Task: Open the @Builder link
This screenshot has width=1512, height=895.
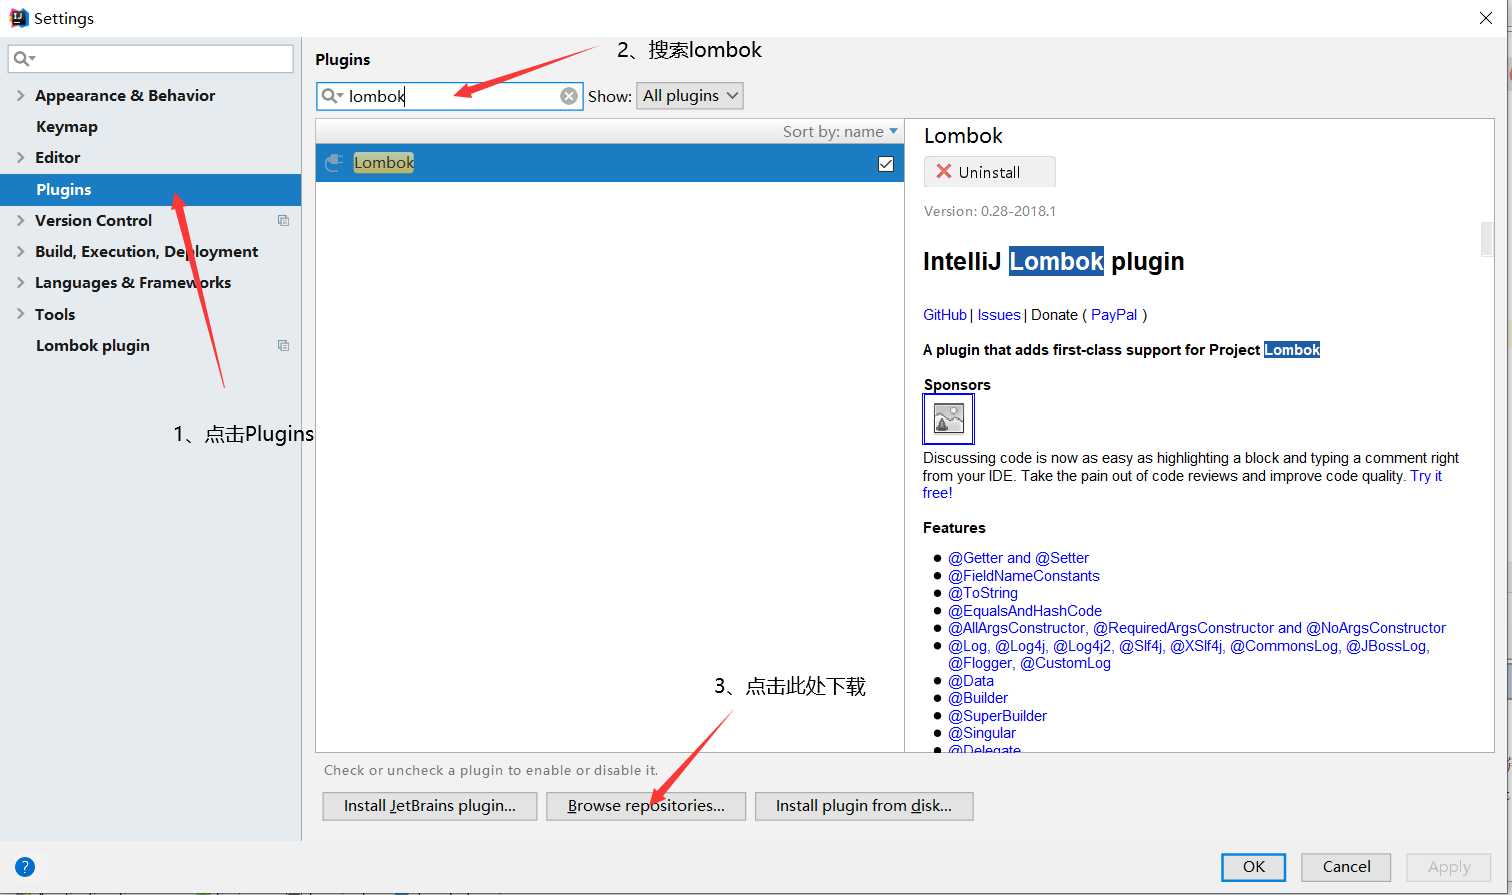Action: [x=977, y=698]
